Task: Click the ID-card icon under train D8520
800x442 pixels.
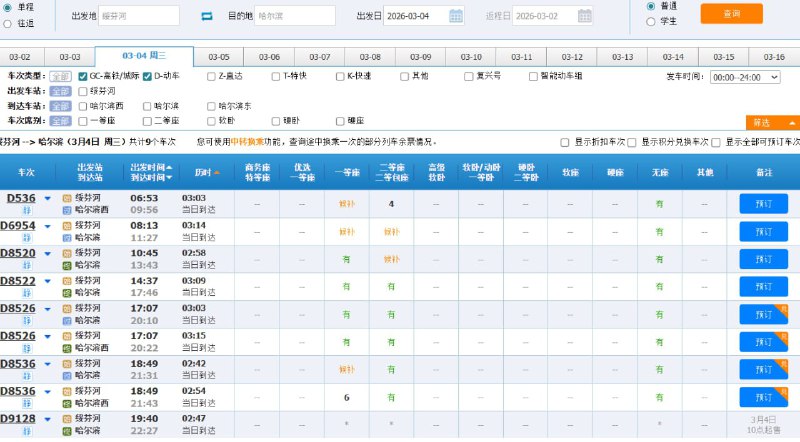Action: 27,266
